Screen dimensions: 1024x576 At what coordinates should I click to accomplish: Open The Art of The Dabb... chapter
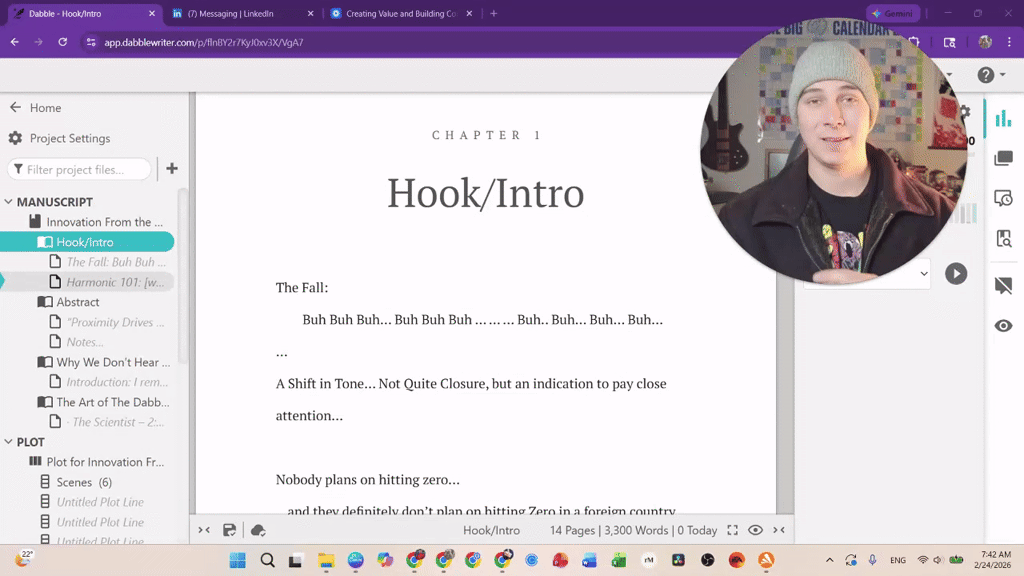104,402
